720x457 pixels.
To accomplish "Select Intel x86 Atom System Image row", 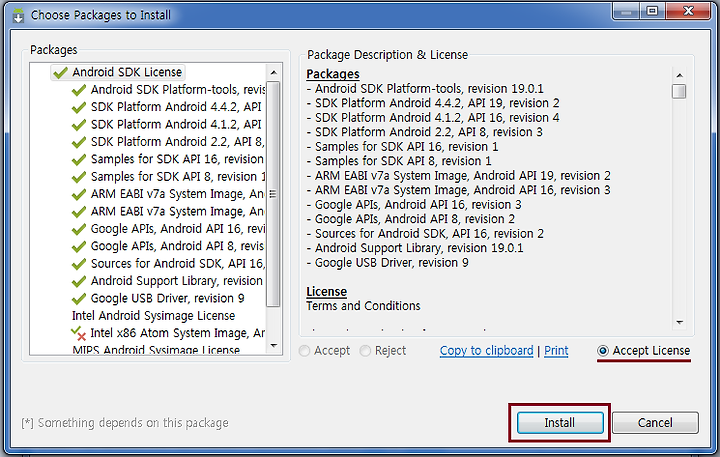I will point(177,333).
